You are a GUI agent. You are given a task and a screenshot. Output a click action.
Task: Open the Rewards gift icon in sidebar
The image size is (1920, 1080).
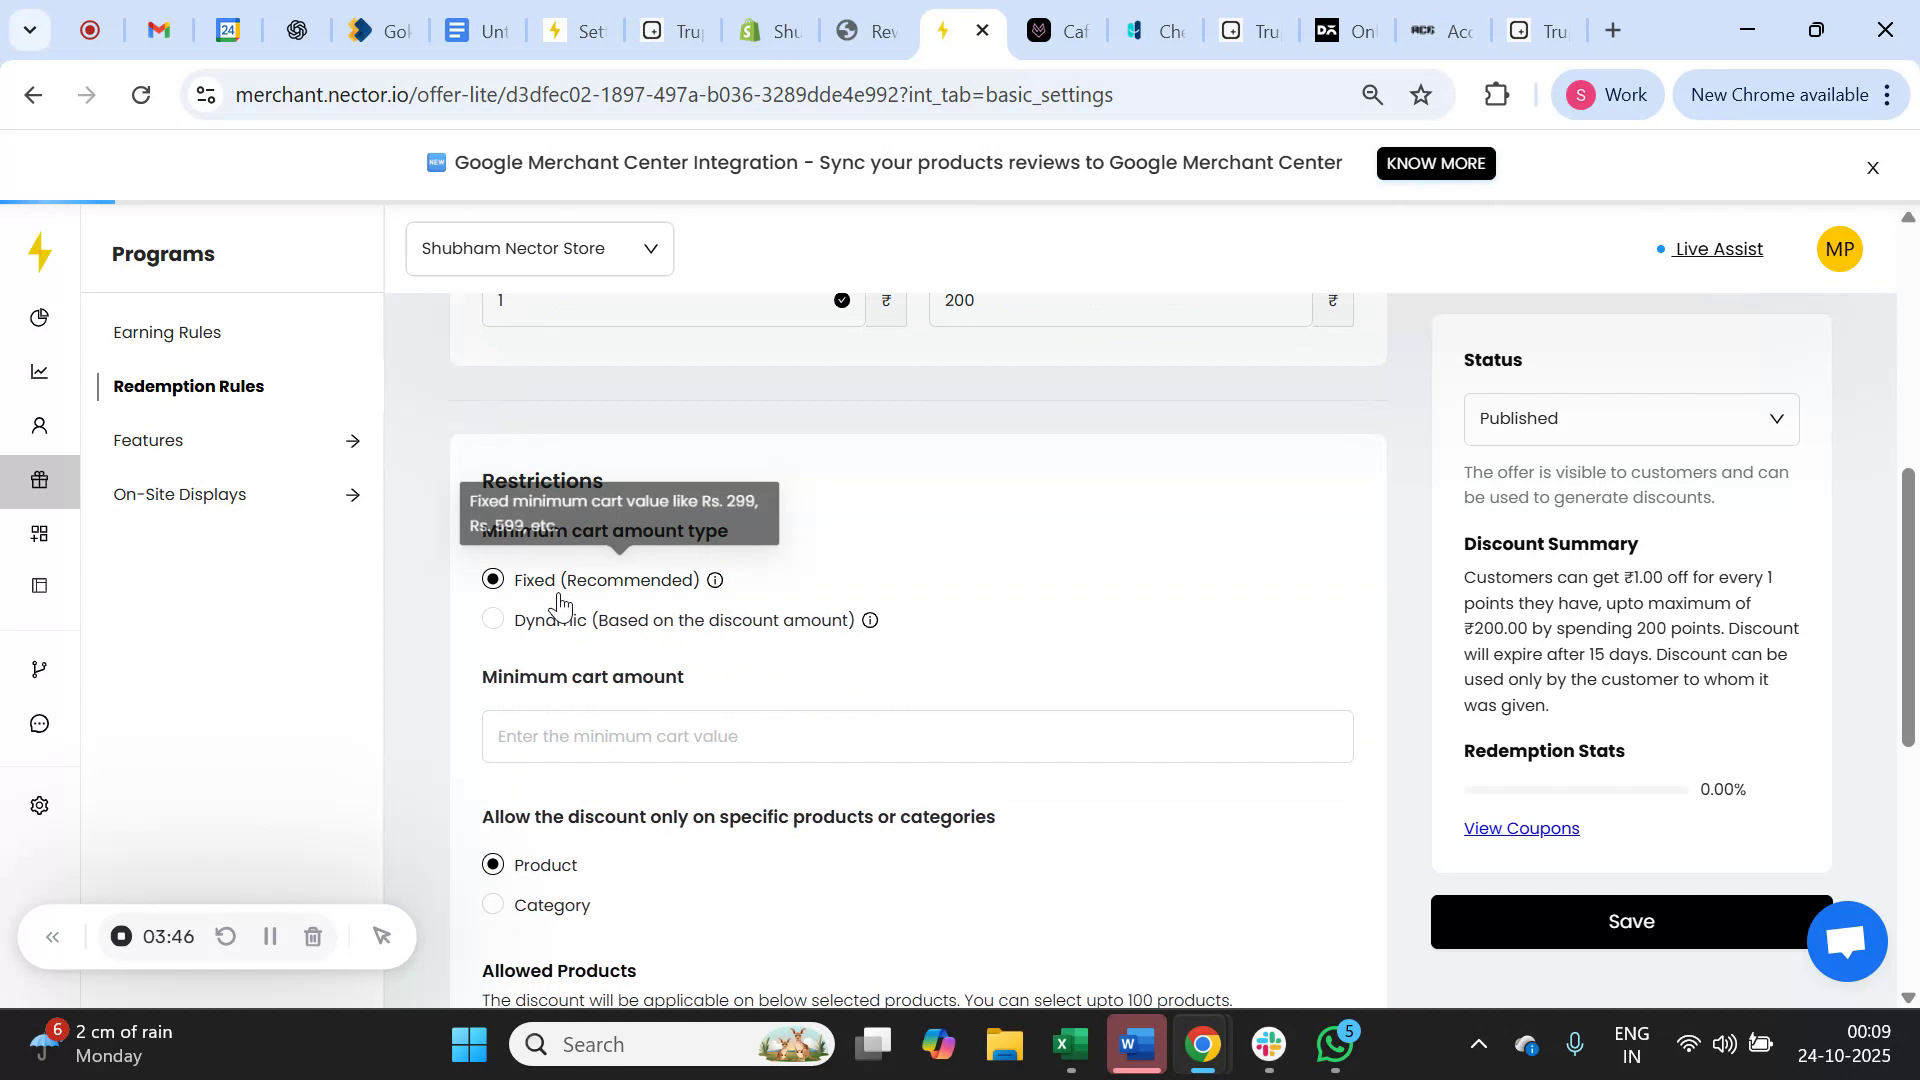click(40, 480)
